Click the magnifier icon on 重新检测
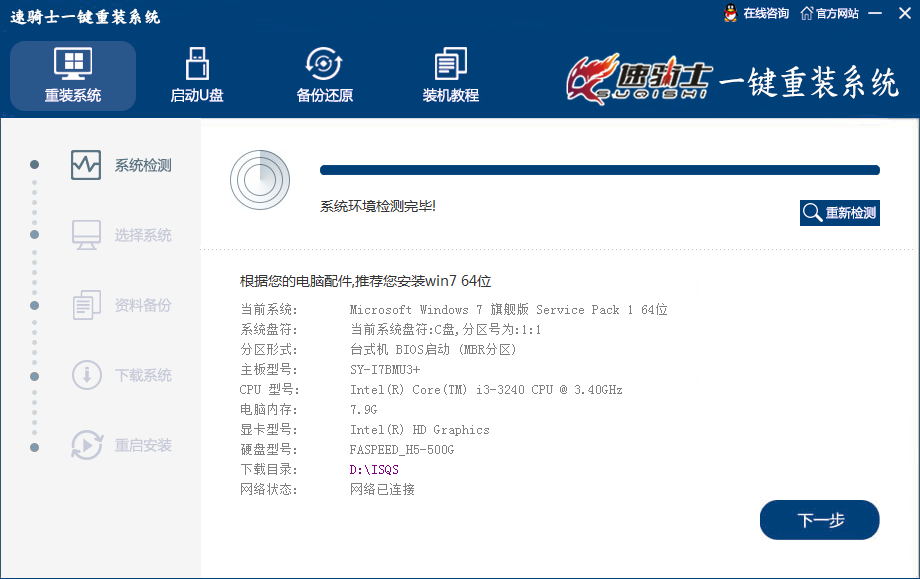920x579 pixels. [x=813, y=212]
